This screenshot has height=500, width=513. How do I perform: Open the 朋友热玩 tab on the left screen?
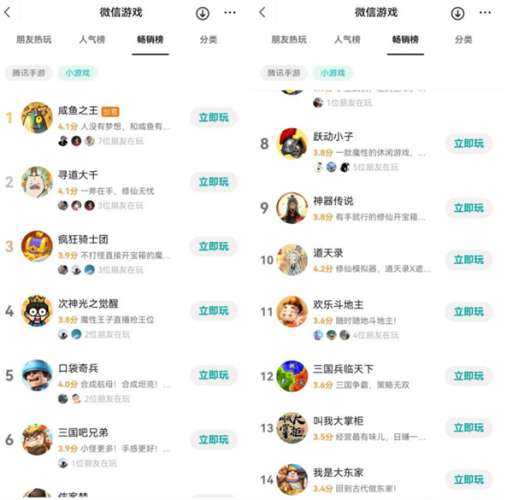tap(34, 40)
